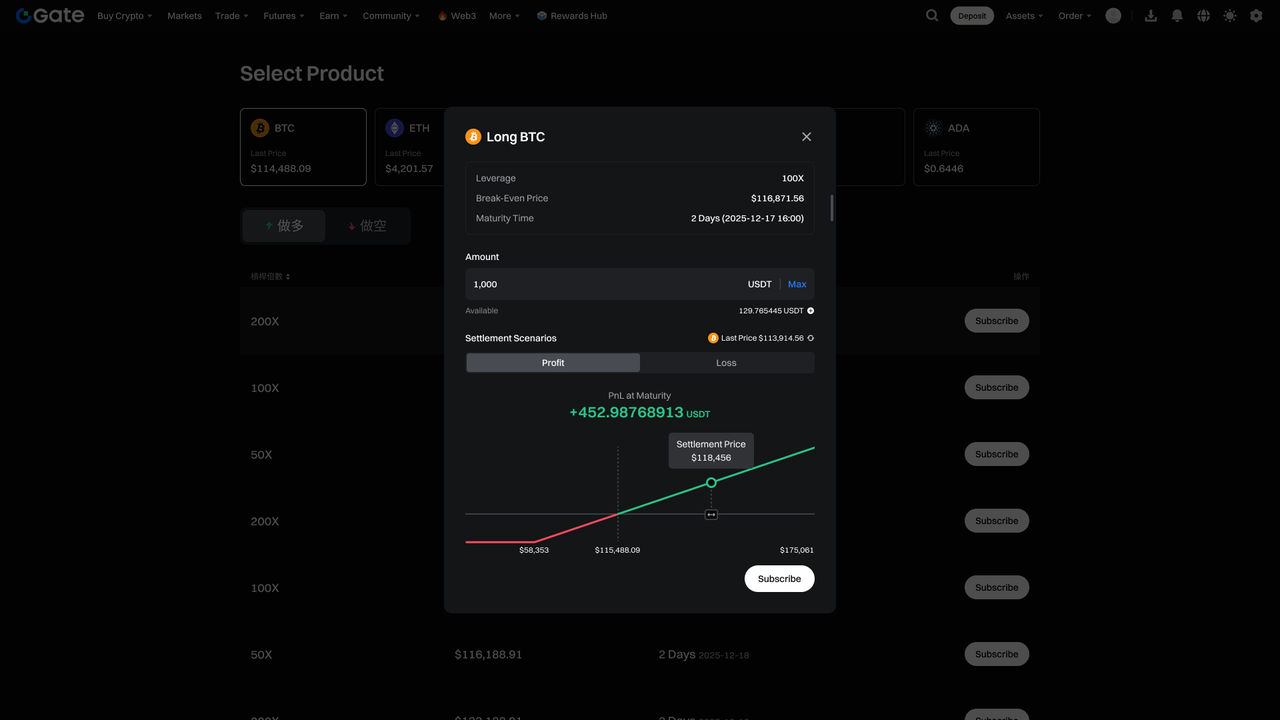Click the user avatar icon
The image size is (1280, 720).
(1113, 16)
